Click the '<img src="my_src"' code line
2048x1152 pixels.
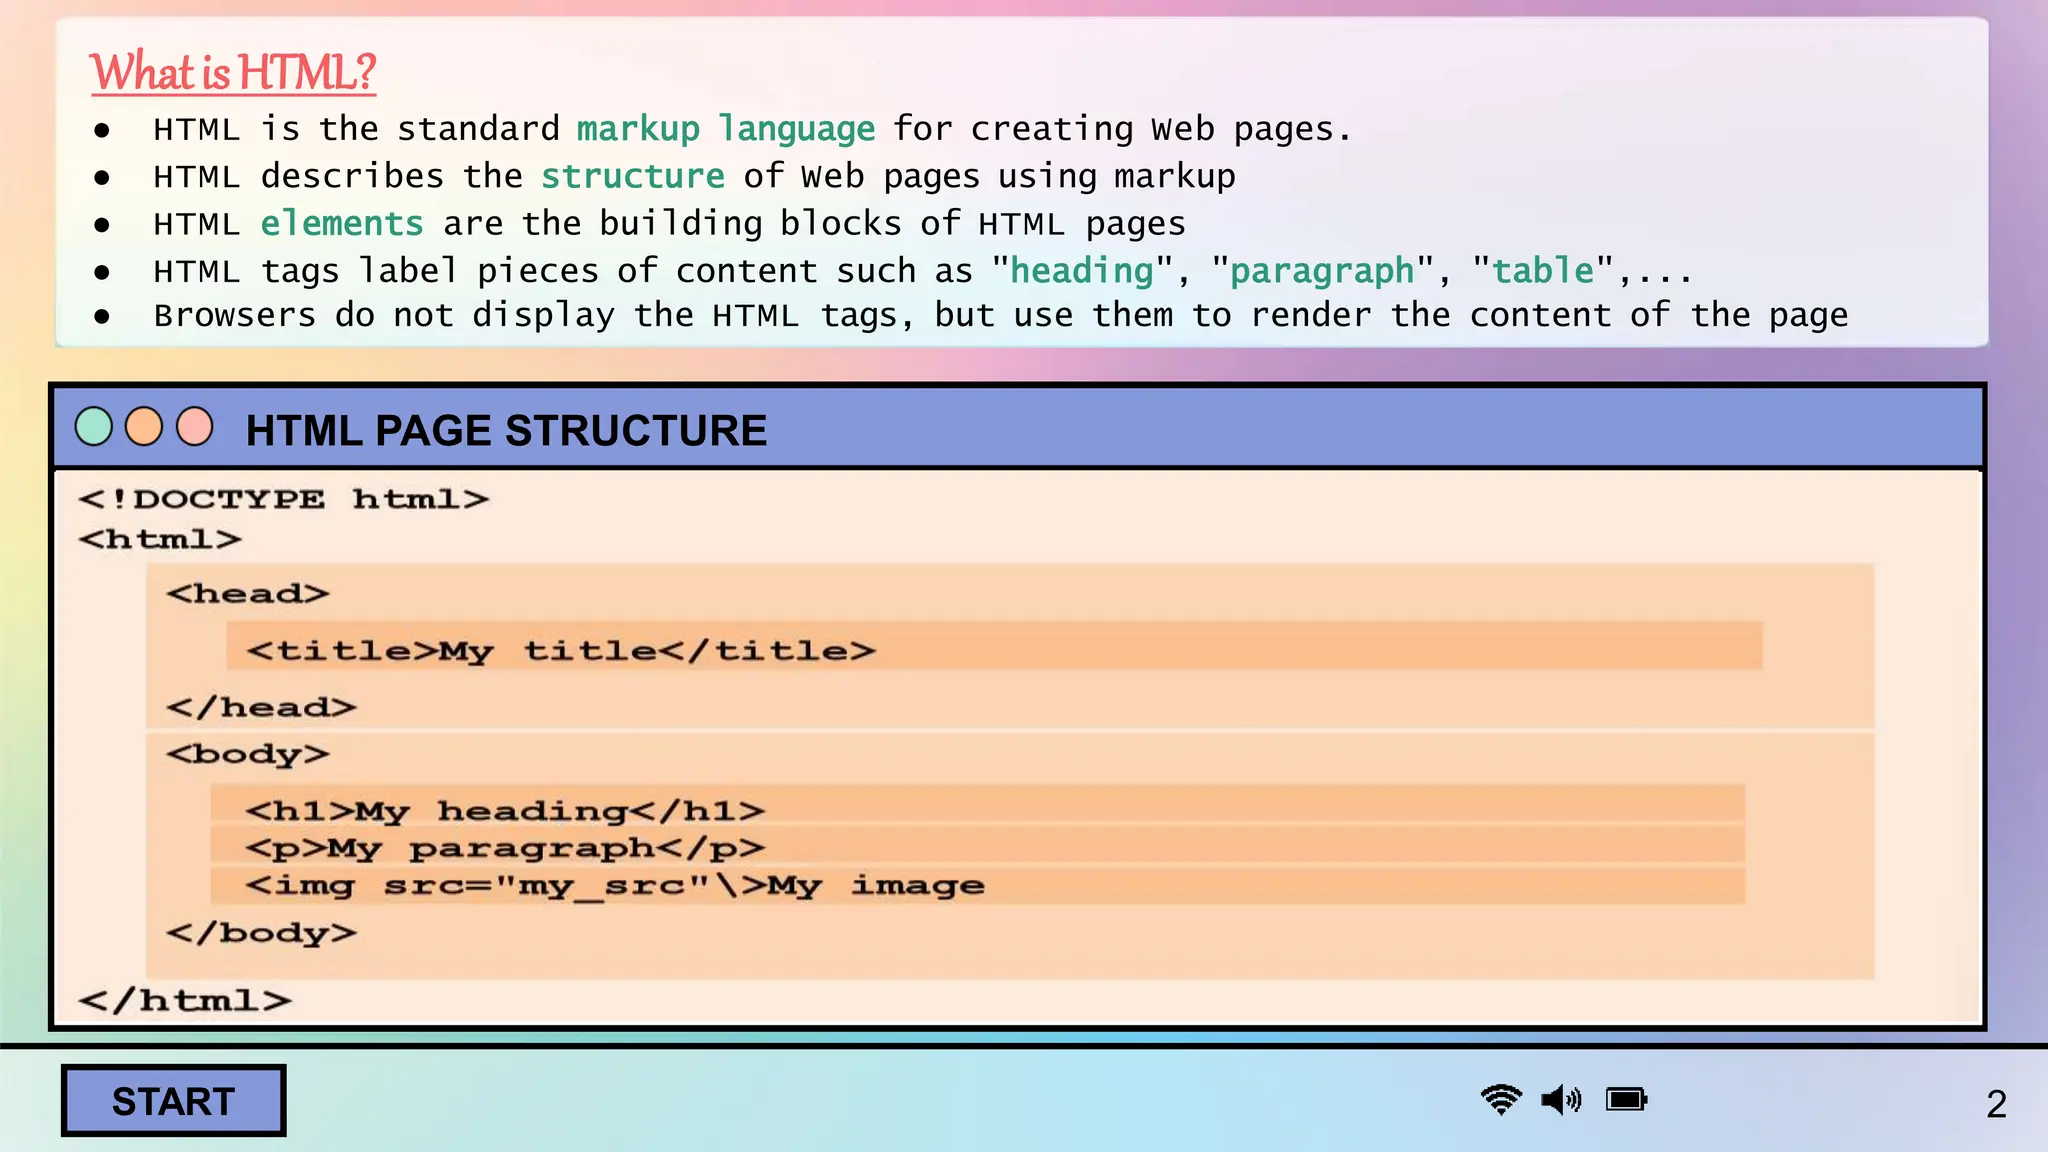pyautogui.click(x=615, y=886)
